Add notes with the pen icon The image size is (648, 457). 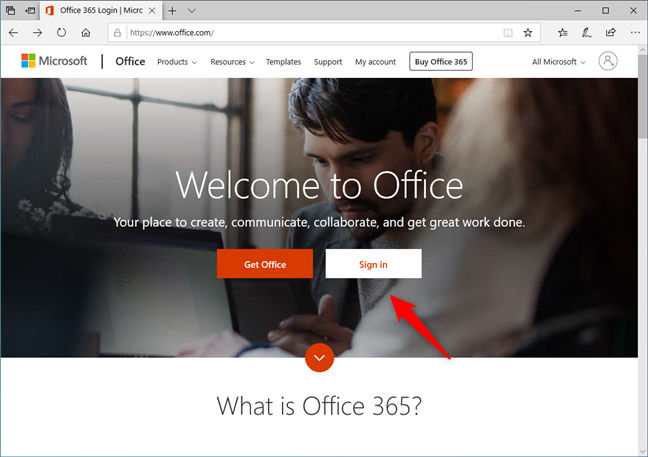(586, 33)
